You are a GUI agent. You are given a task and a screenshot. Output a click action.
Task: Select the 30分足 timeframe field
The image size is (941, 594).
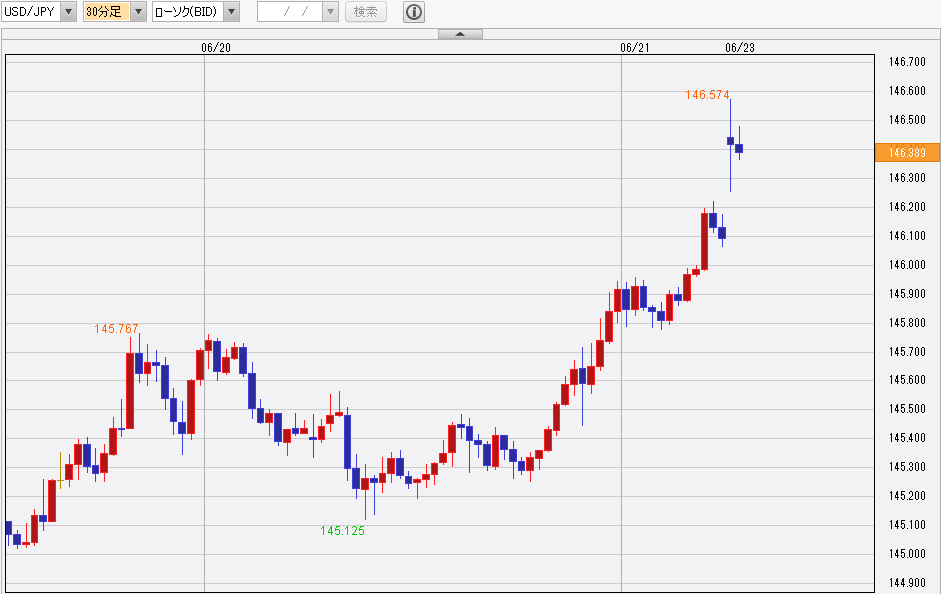107,11
